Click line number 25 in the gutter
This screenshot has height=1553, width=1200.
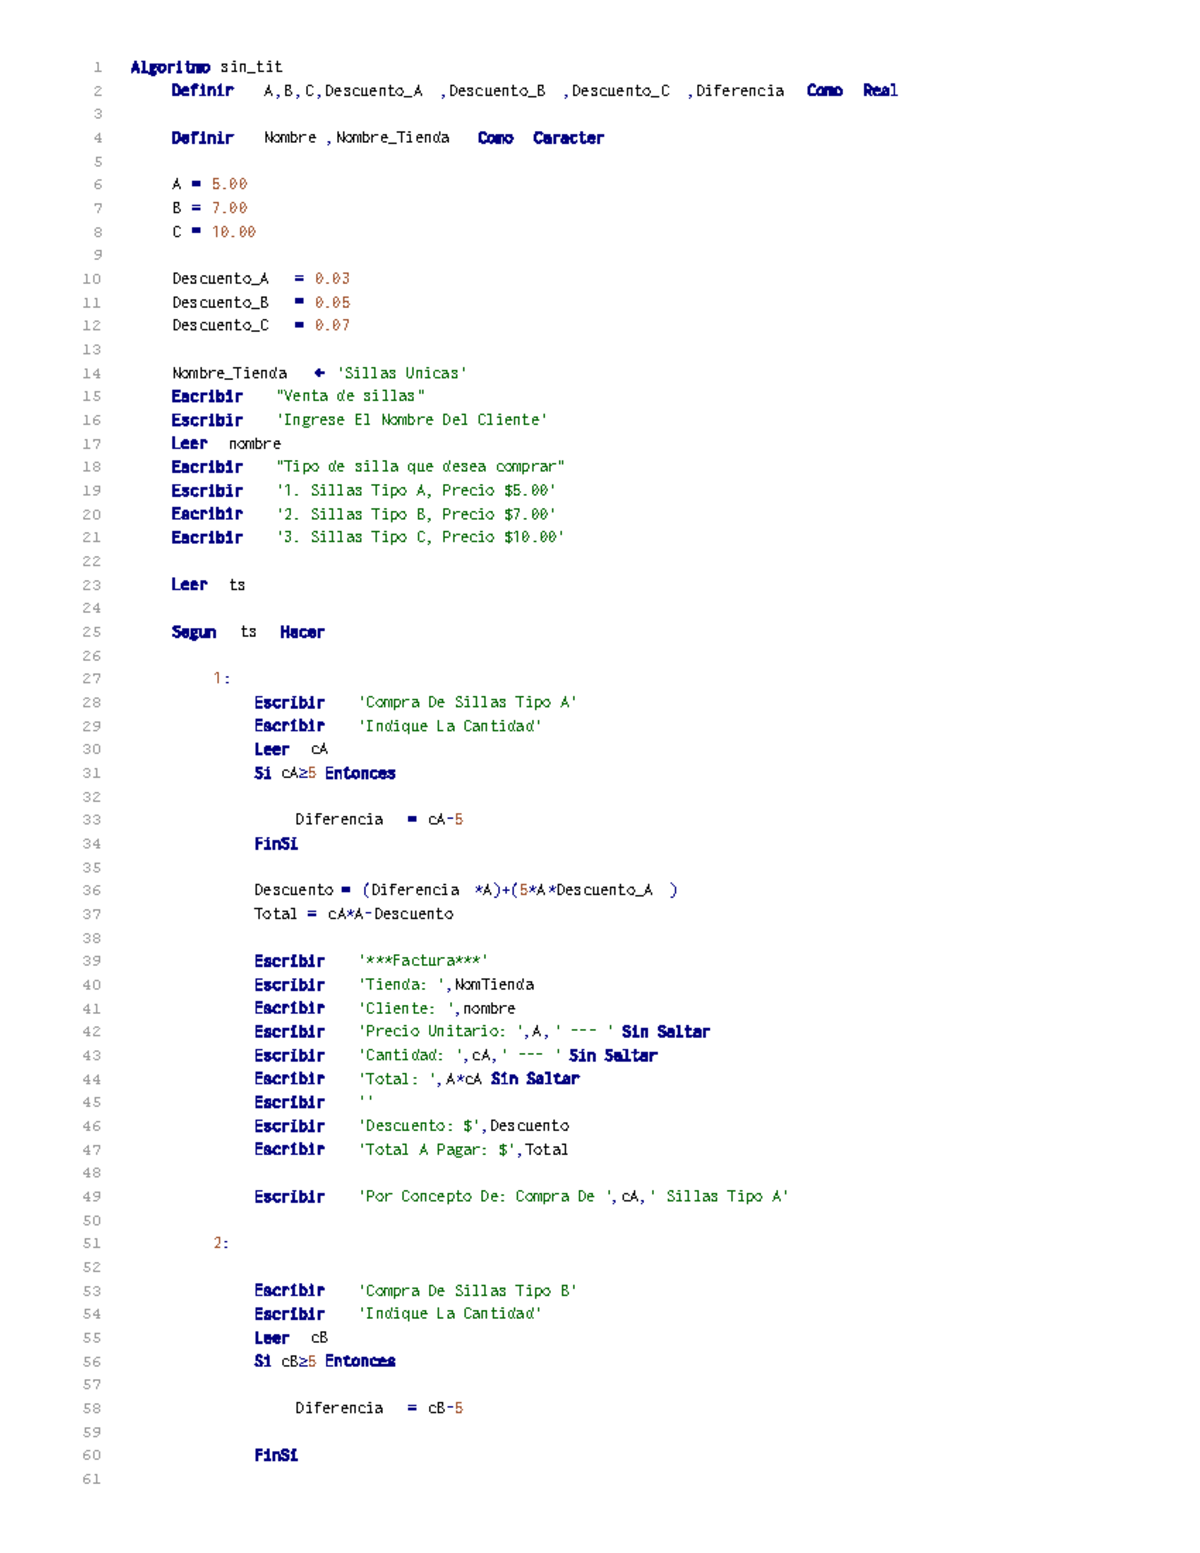point(91,632)
